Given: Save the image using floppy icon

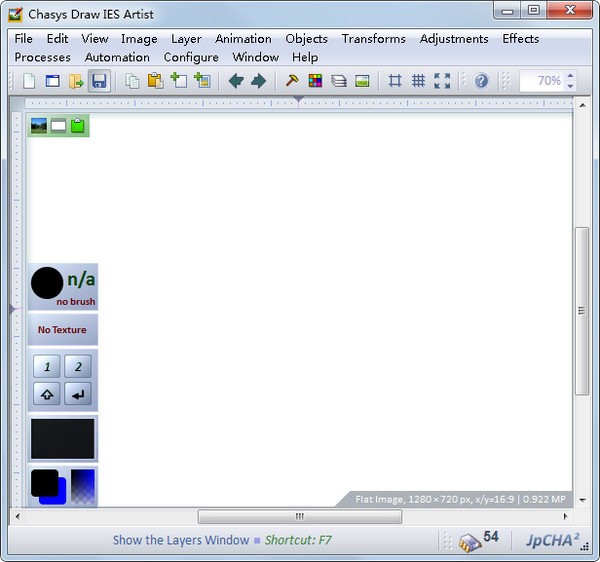Looking at the screenshot, I should [99, 81].
